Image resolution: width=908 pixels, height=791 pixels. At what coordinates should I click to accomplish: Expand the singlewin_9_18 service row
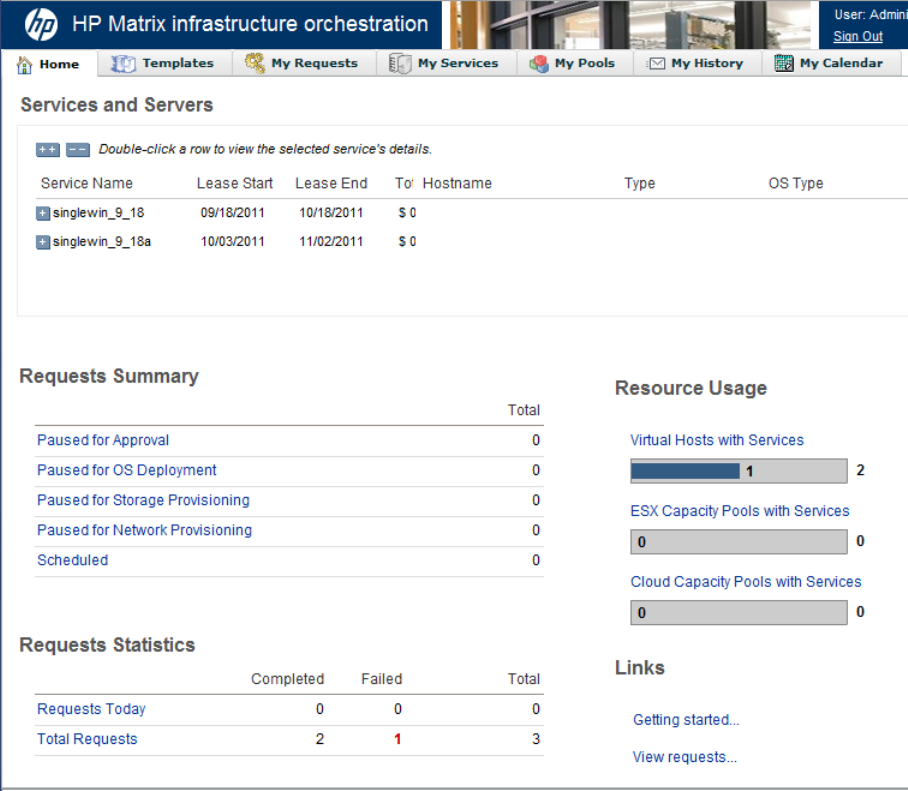coord(43,213)
